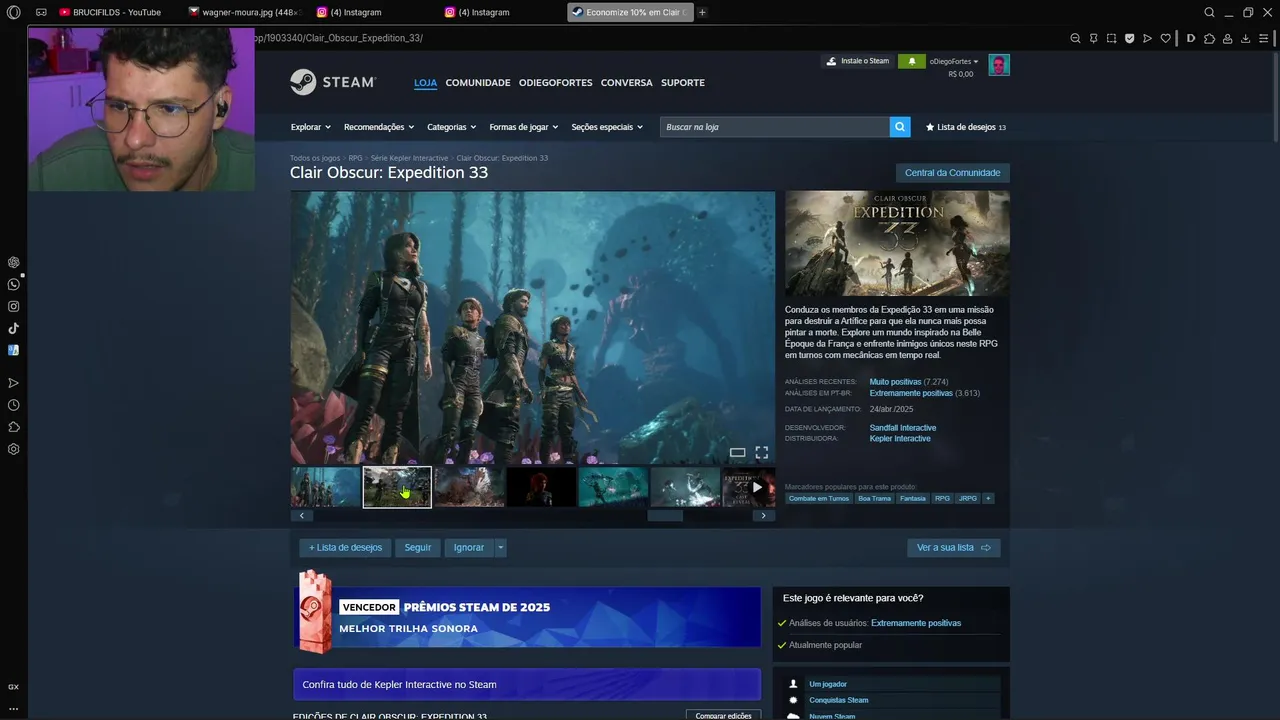Viewport: 1280px width, 720px height.
Task: Open the three-dot sidebar options icon
Action: (x=13, y=708)
